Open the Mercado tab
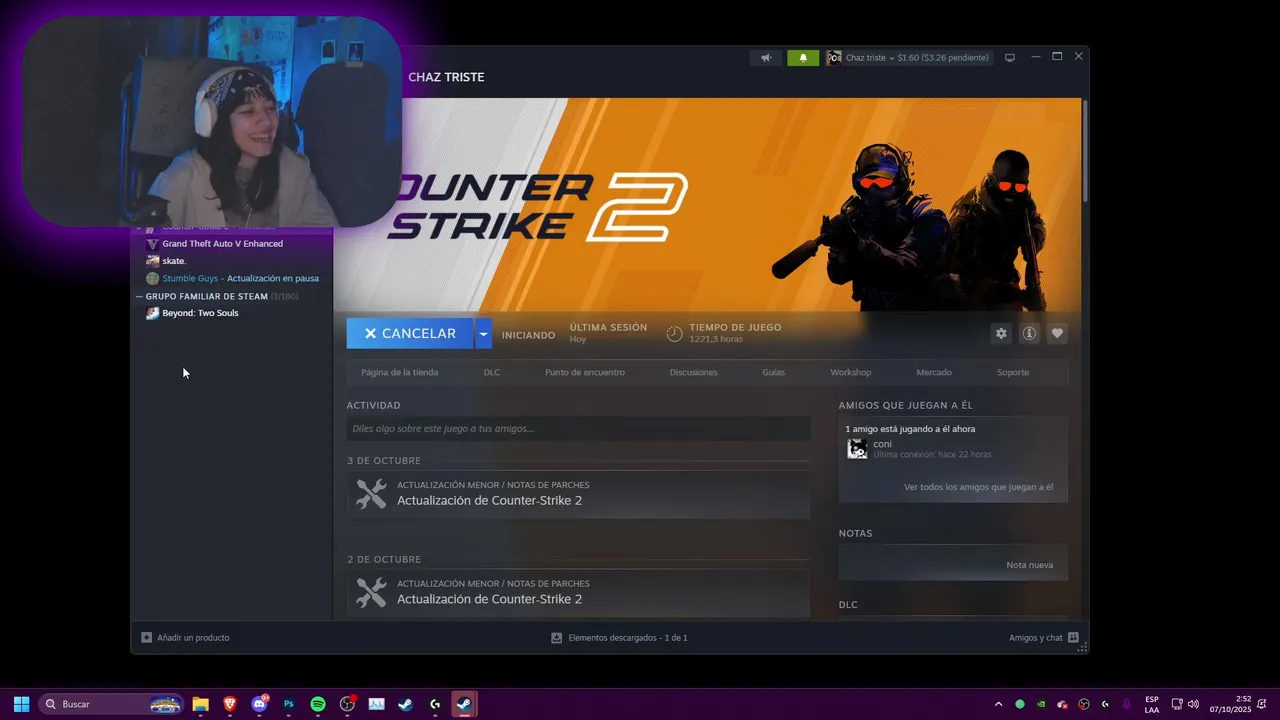Screen dimensions: 1280x720 934,372
